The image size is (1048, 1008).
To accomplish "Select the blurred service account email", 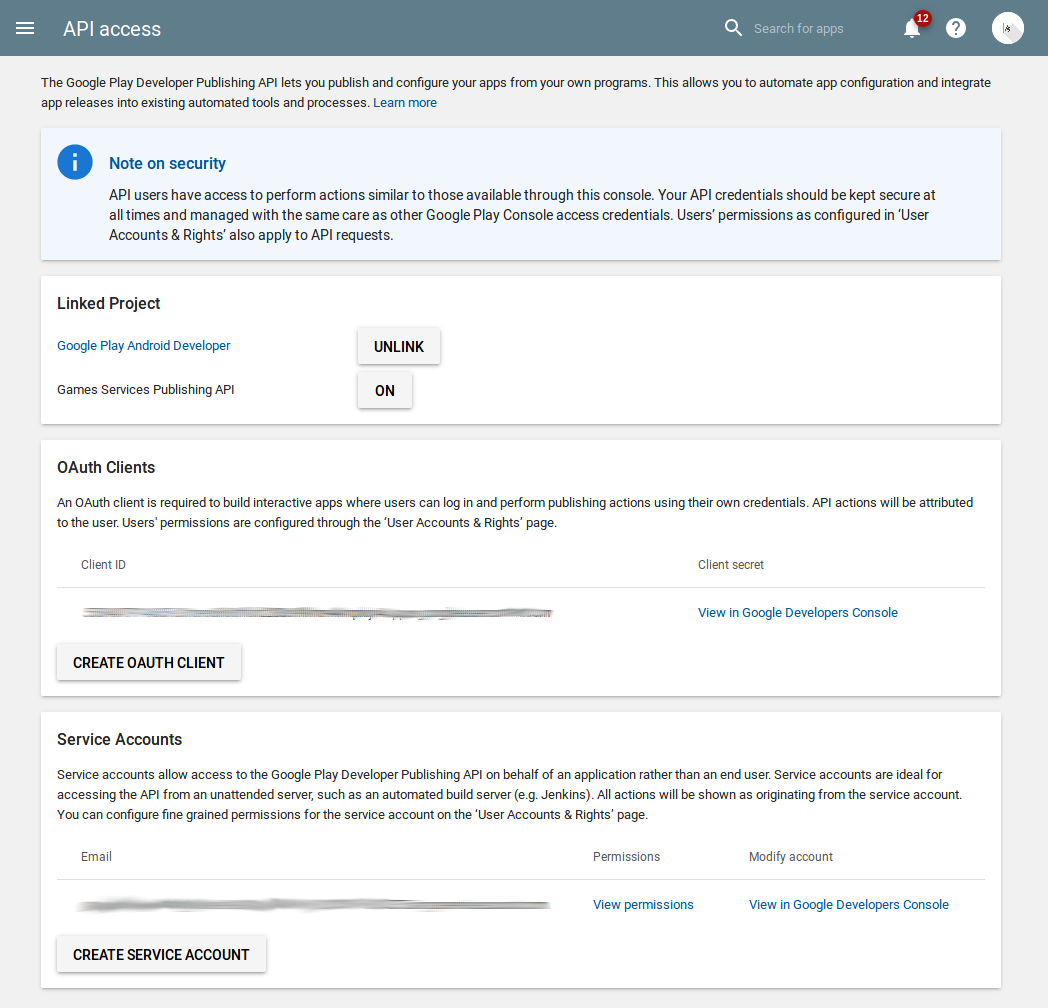I will 314,905.
